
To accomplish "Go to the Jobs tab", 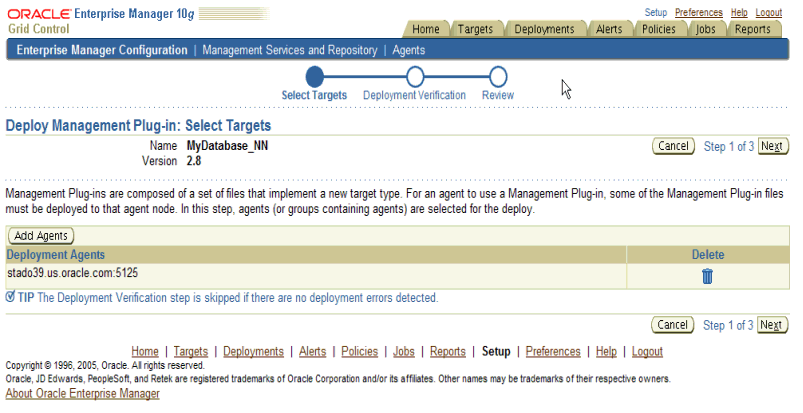I will pyautogui.click(x=706, y=29).
